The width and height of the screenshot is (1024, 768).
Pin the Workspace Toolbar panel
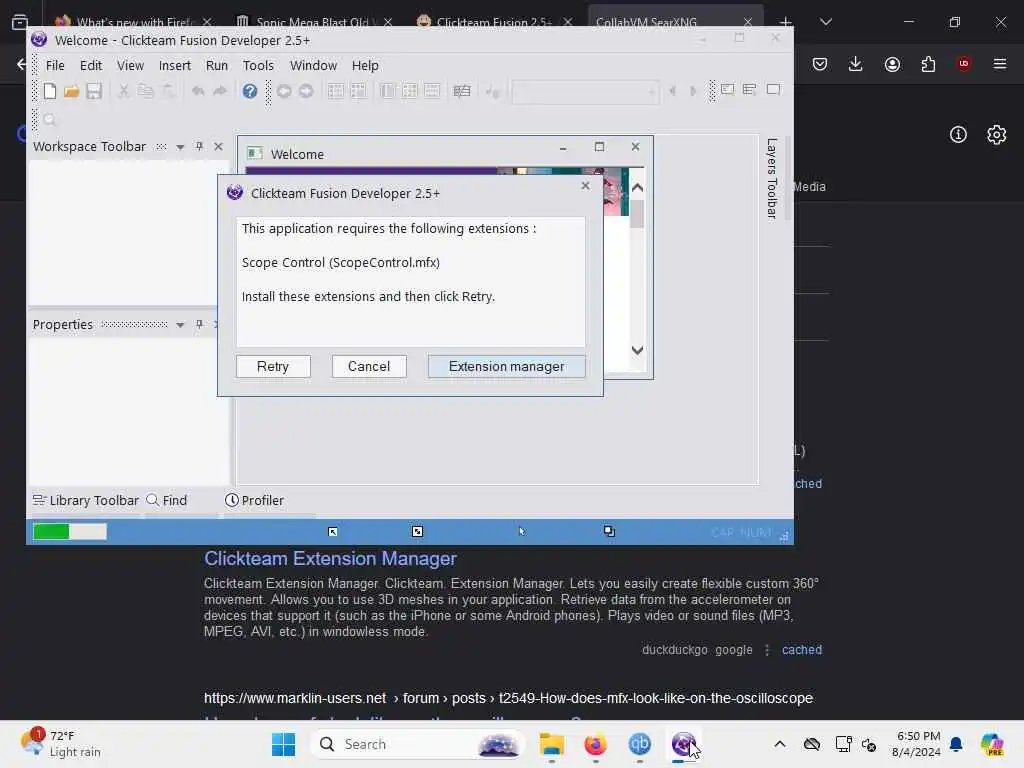(x=199, y=146)
